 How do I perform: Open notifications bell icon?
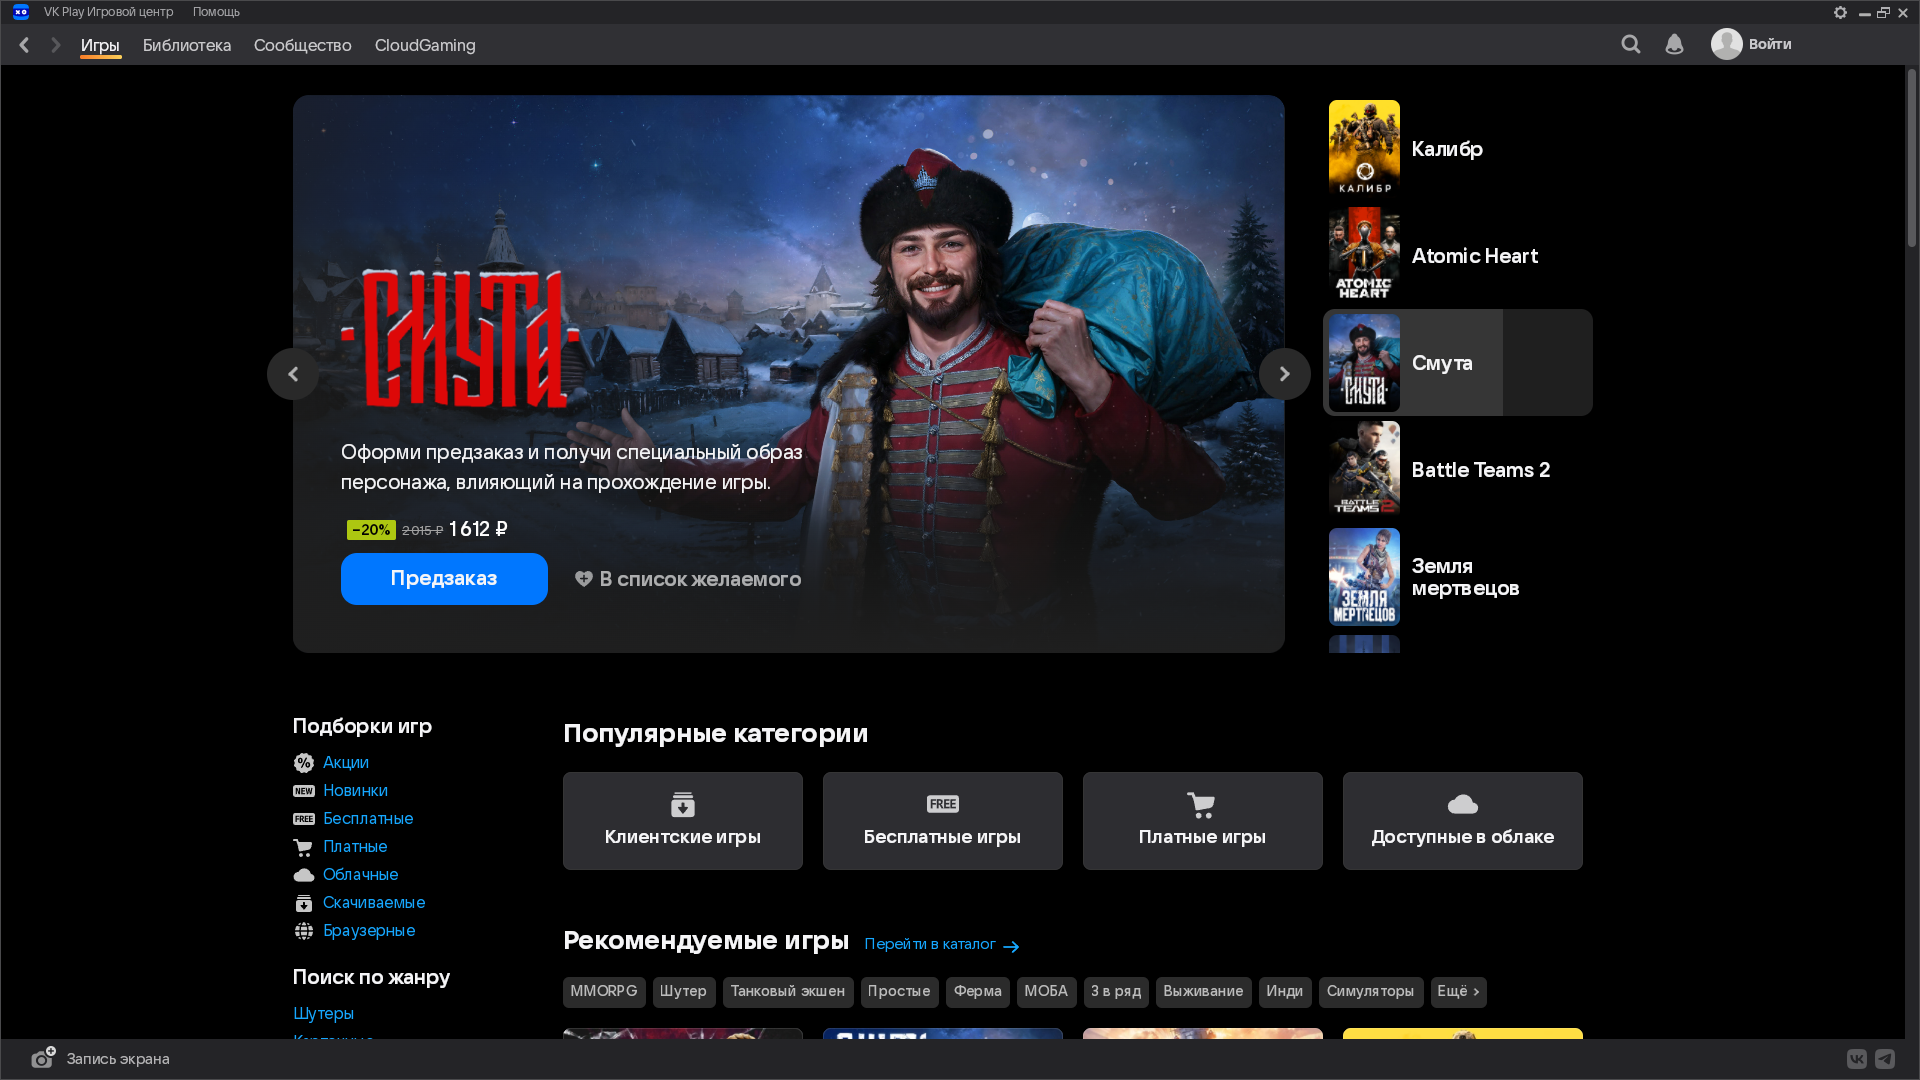click(x=1674, y=44)
